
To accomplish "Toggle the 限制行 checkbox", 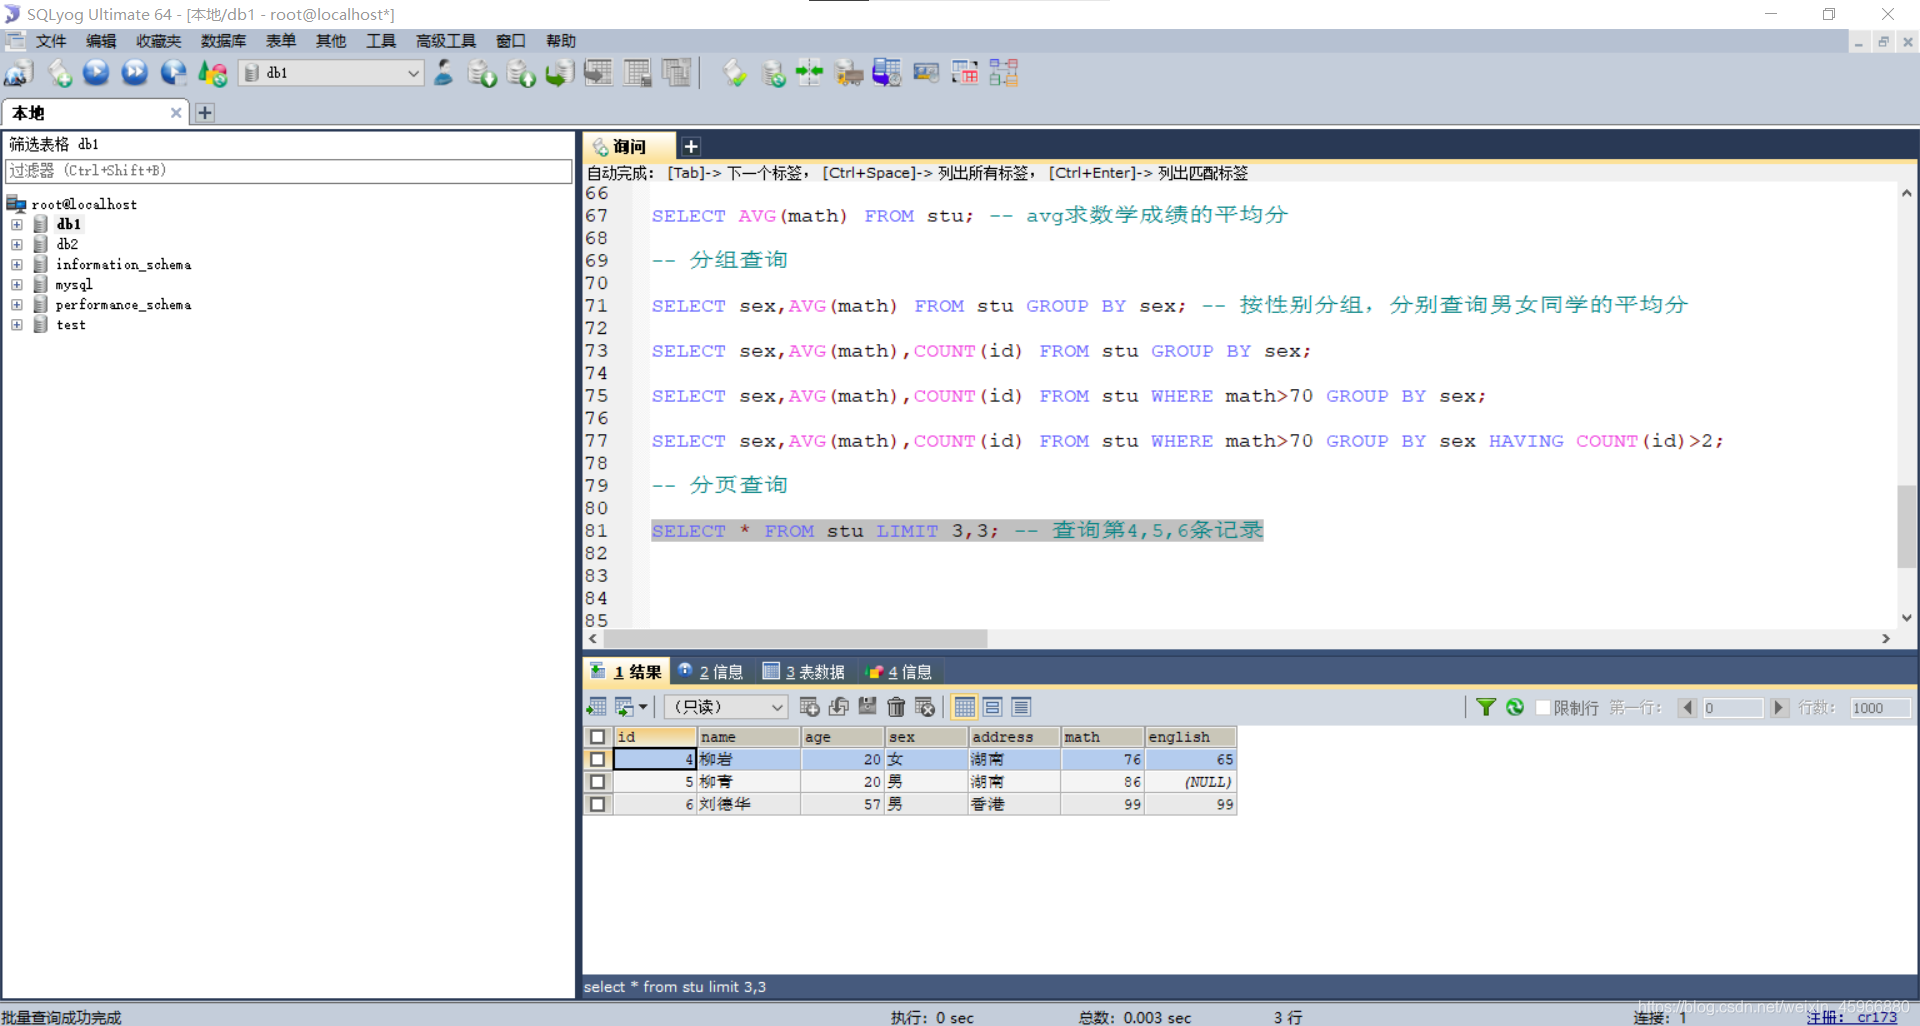I will pyautogui.click(x=1543, y=708).
